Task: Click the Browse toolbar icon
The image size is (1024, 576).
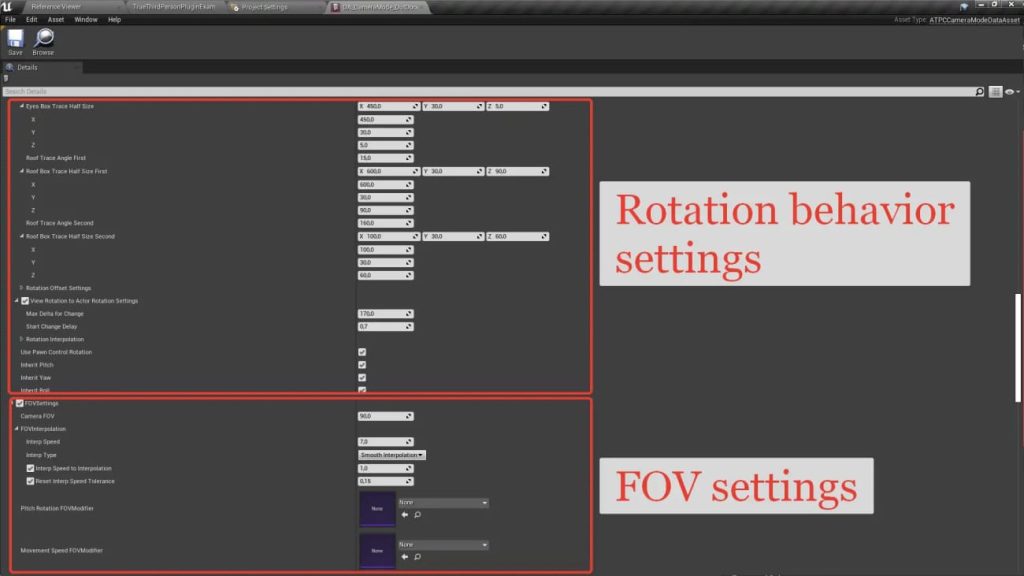Action: 43,42
